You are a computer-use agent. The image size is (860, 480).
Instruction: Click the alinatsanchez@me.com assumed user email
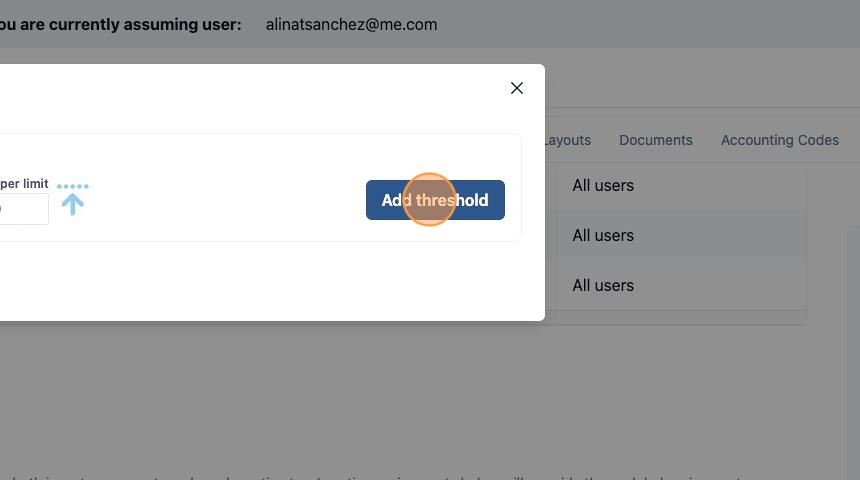pos(351,25)
